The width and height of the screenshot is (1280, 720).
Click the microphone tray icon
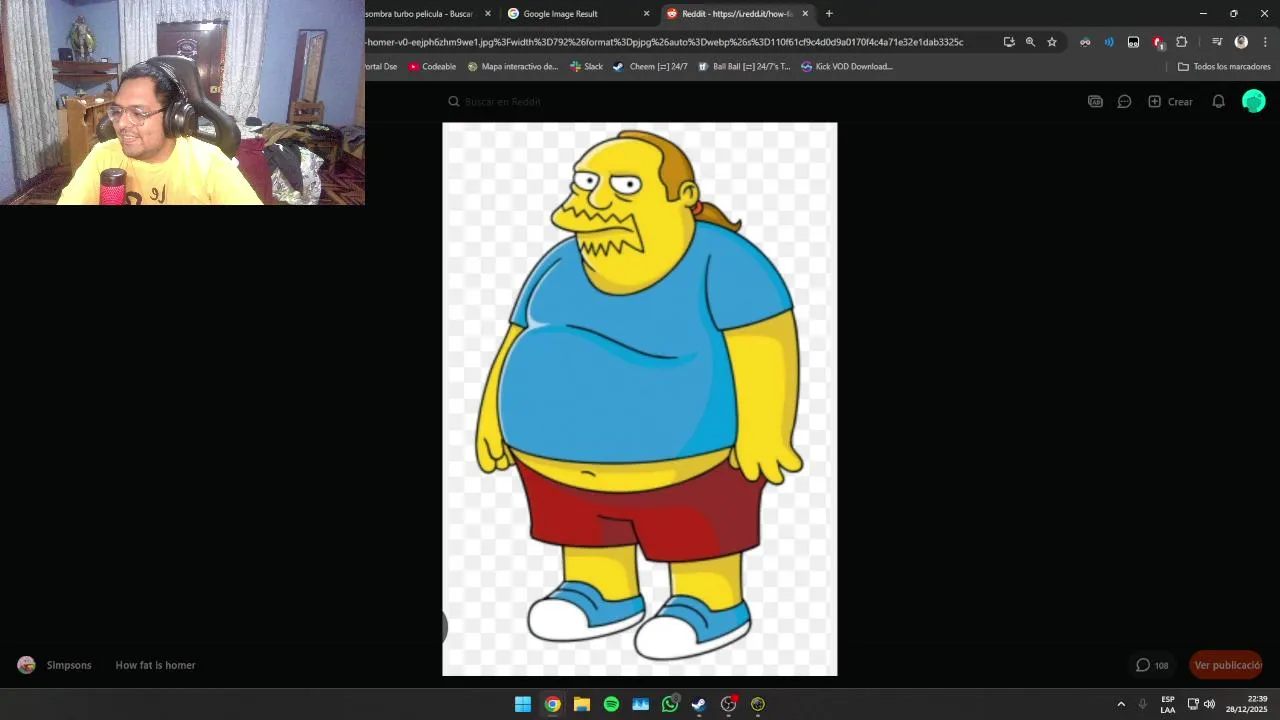pyautogui.click(x=1143, y=704)
